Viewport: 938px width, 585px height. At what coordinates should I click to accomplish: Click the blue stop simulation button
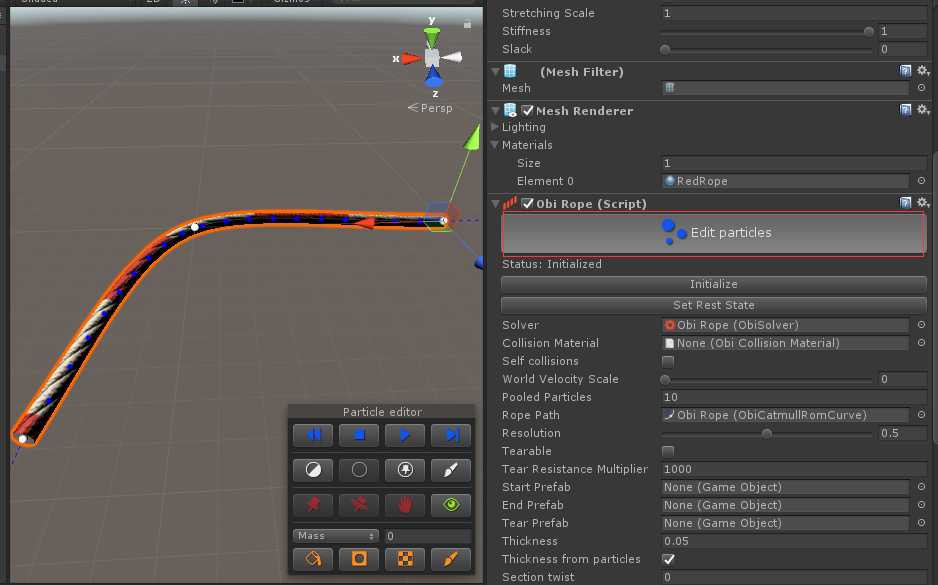click(x=359, y=435)
